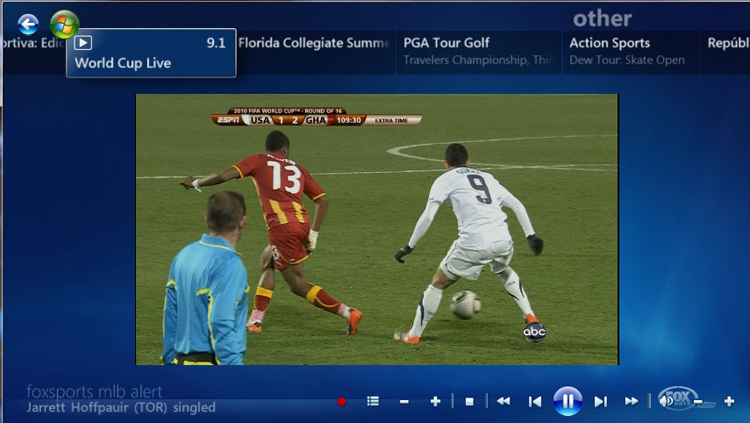Pause the World Cup broadcast
This screenshot has width=750, height=423.
[568, 401]
